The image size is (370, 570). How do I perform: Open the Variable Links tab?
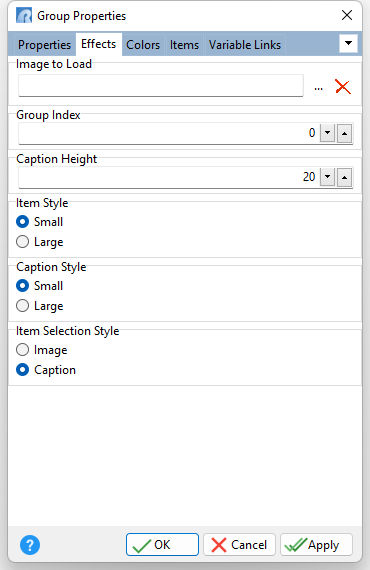[245, 45]
